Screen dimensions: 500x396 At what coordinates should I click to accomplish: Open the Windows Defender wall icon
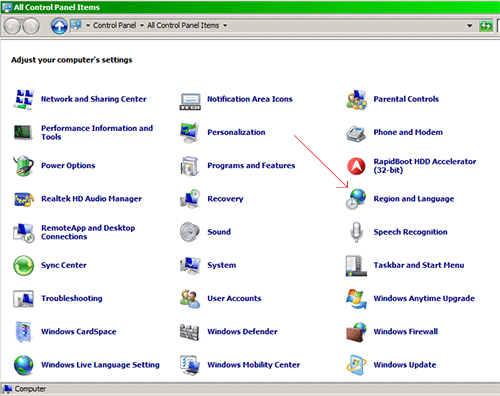[189, 332]
